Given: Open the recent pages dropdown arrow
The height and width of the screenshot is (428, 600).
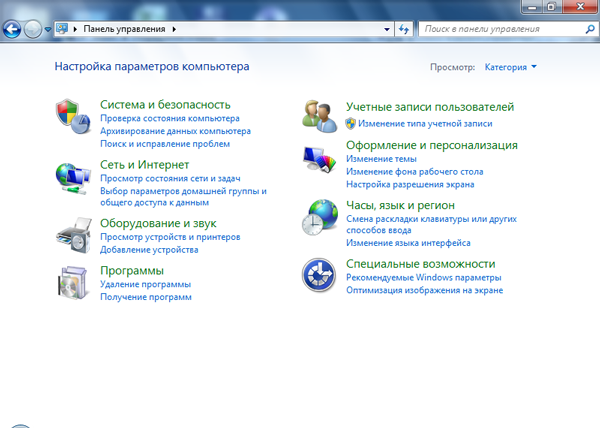Looking at the screenshot, I should click(48, 29).
